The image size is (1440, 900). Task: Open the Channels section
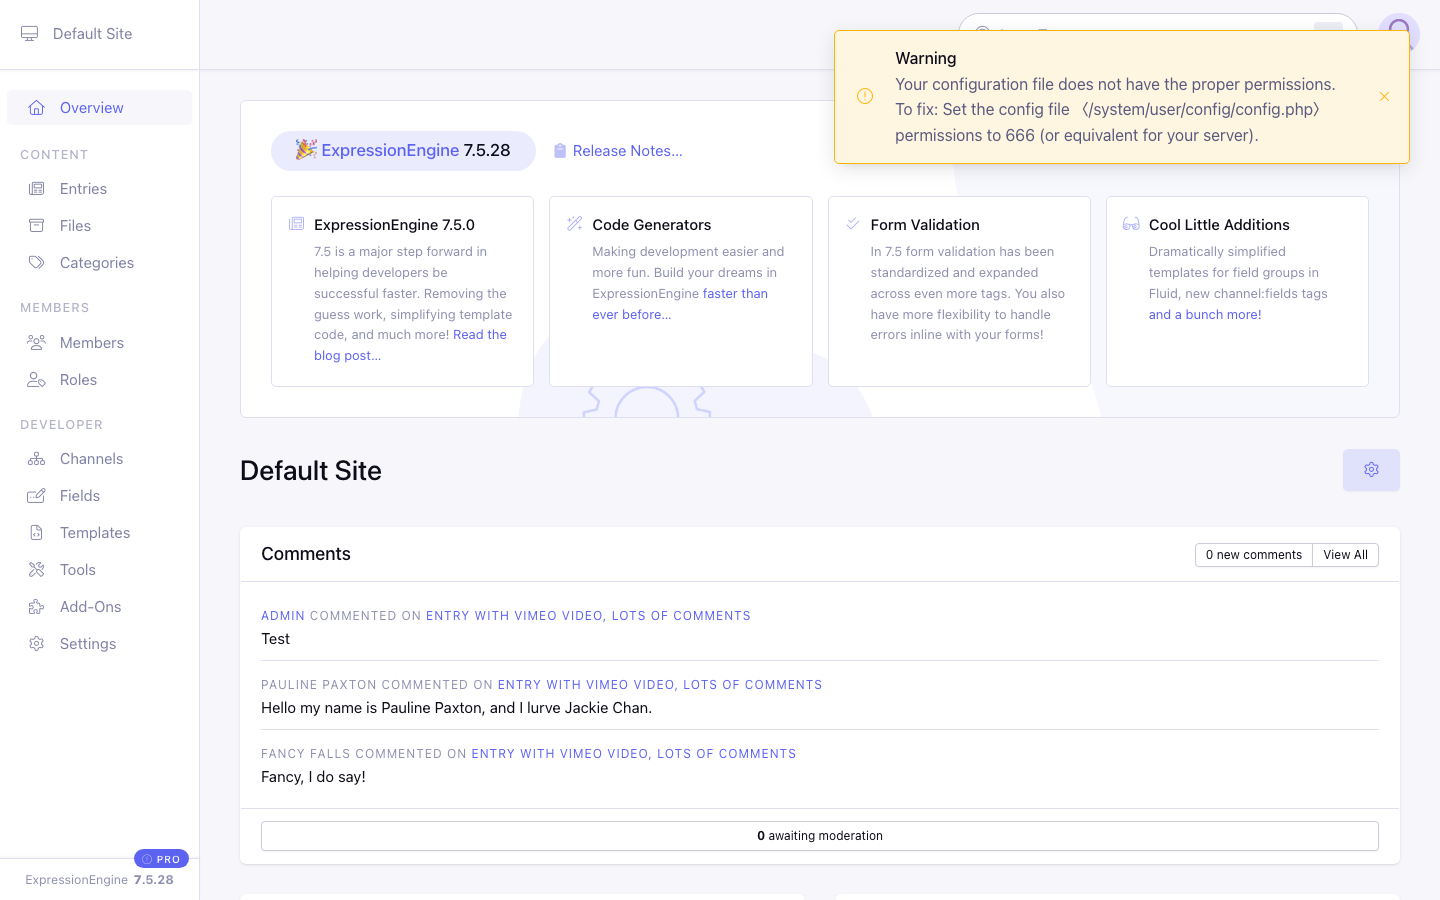point(99,459)
